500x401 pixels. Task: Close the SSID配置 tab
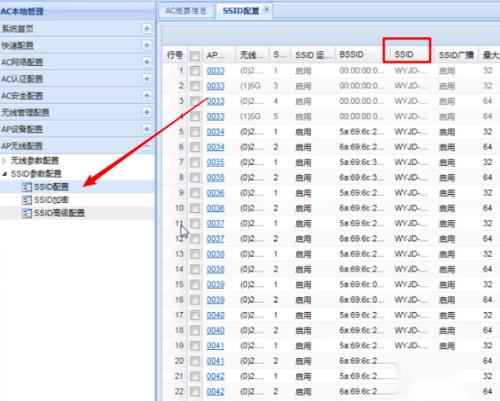tap(266, 9)
